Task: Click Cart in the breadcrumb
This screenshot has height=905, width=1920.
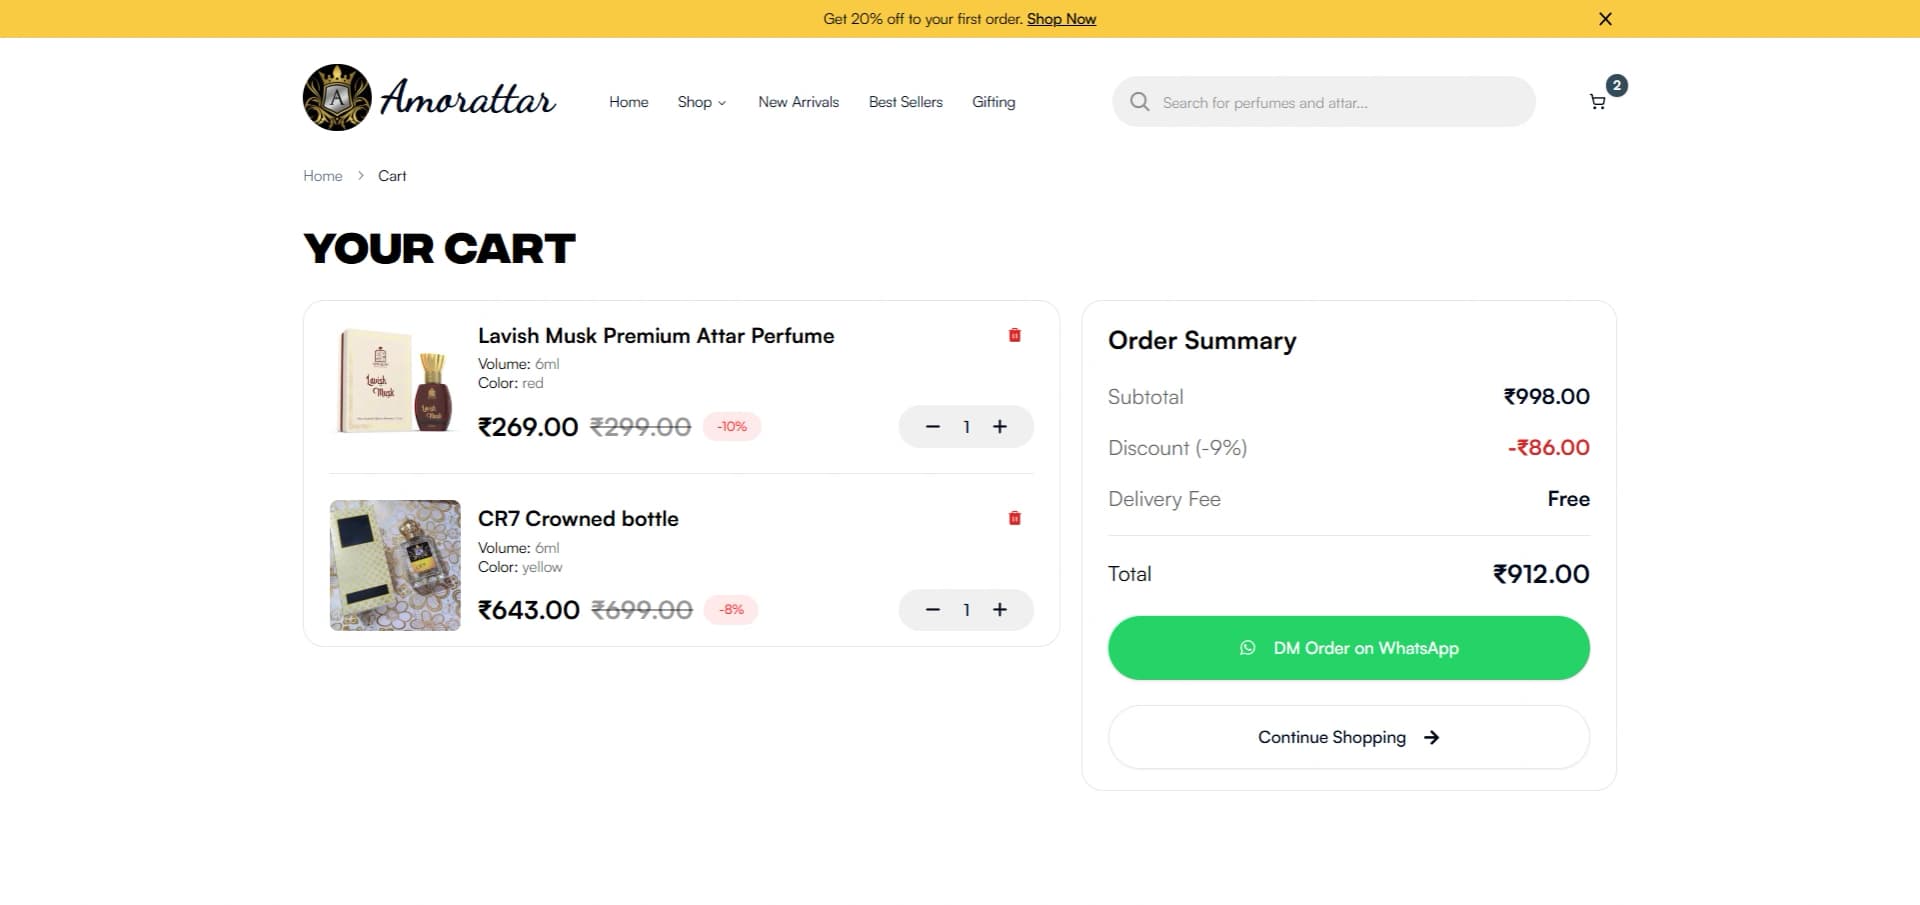Action: click(x=392, y=176)
